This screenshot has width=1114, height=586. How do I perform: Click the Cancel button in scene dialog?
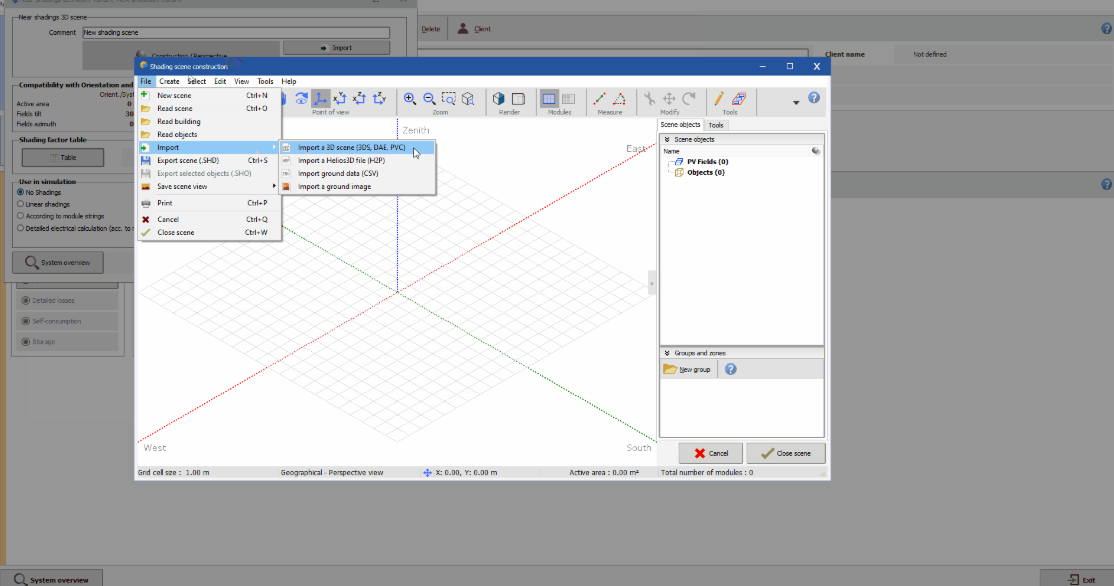tap(710, 453)
